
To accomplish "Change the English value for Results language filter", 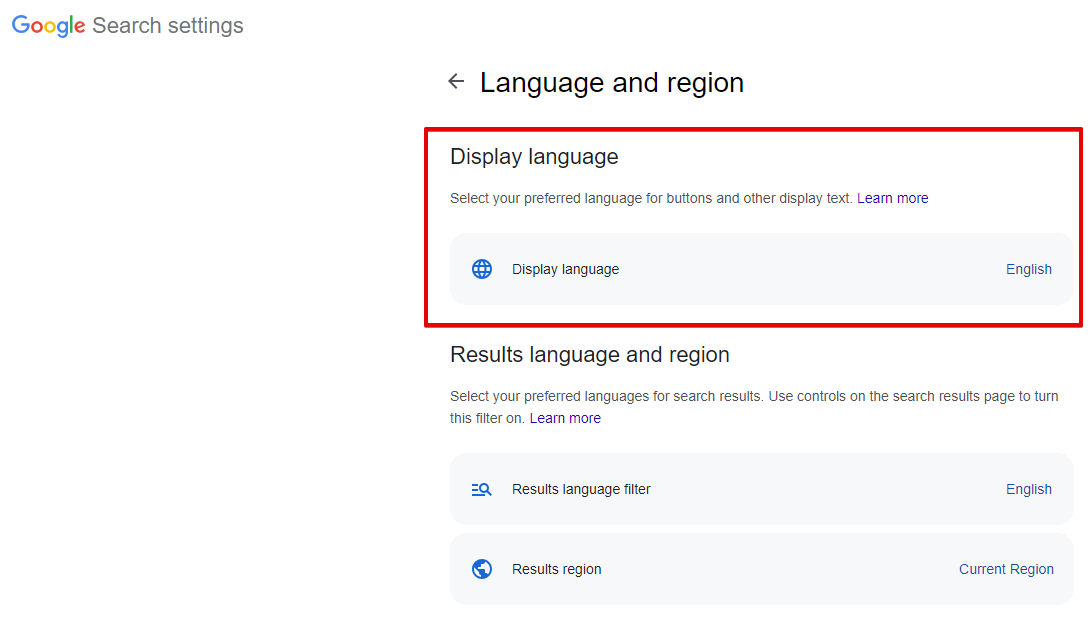I will [1029, 489].
